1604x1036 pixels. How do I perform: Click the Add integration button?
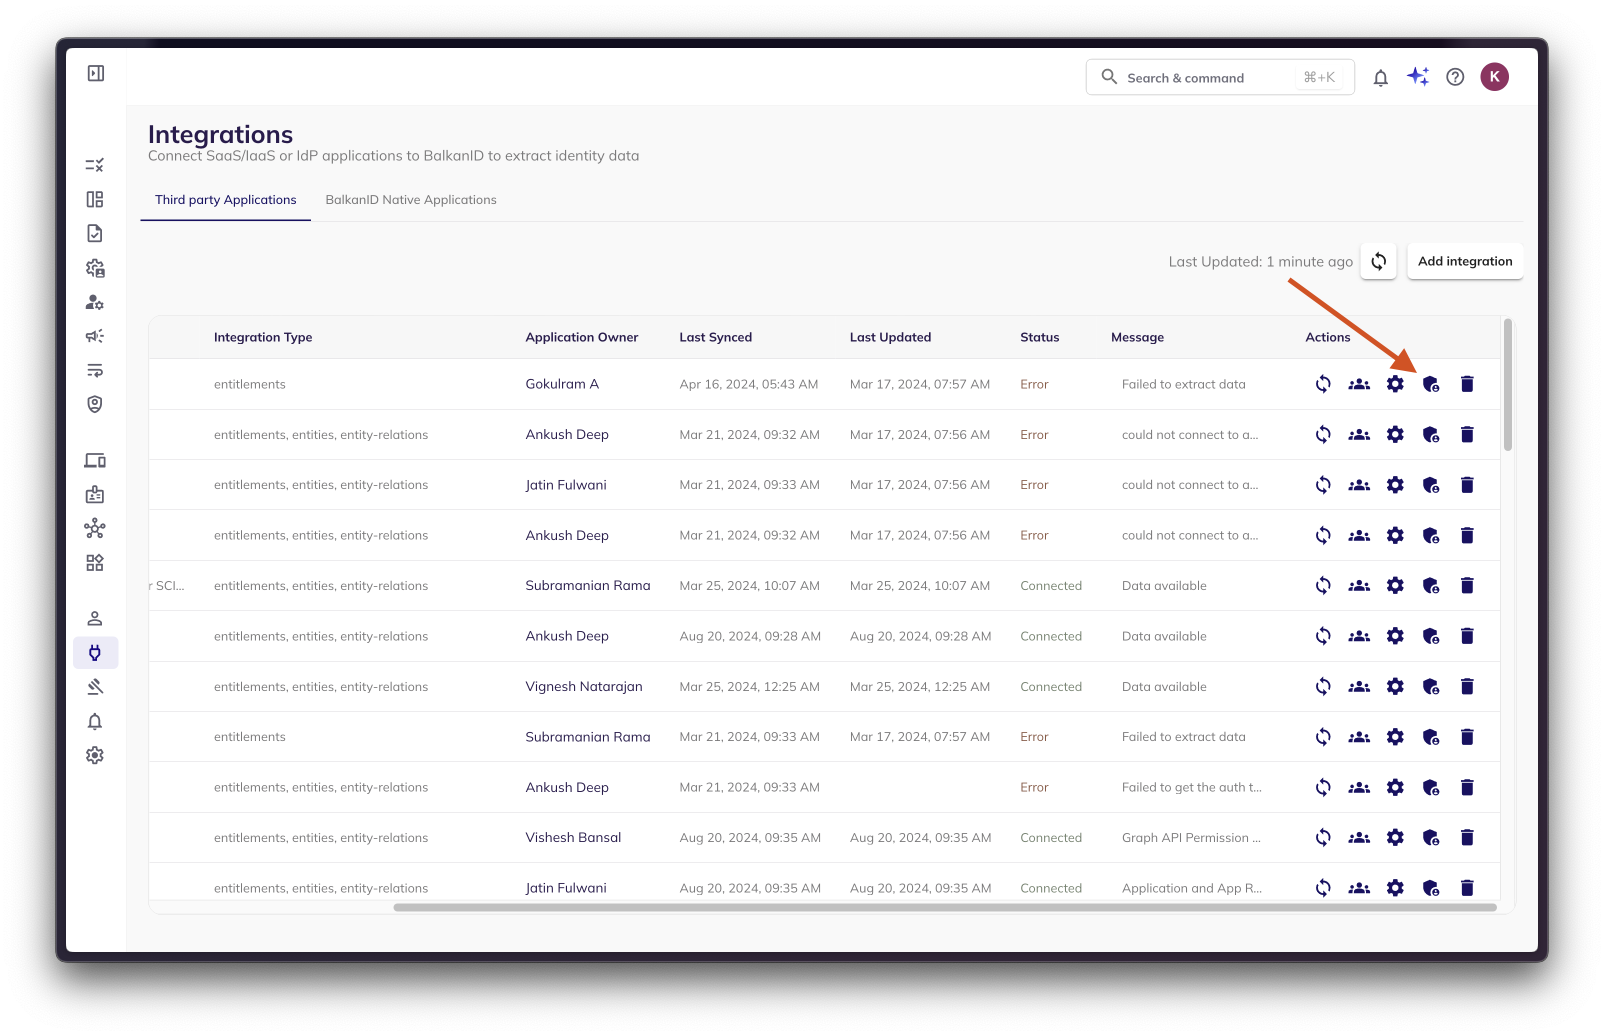click(x=1464, y=261)
